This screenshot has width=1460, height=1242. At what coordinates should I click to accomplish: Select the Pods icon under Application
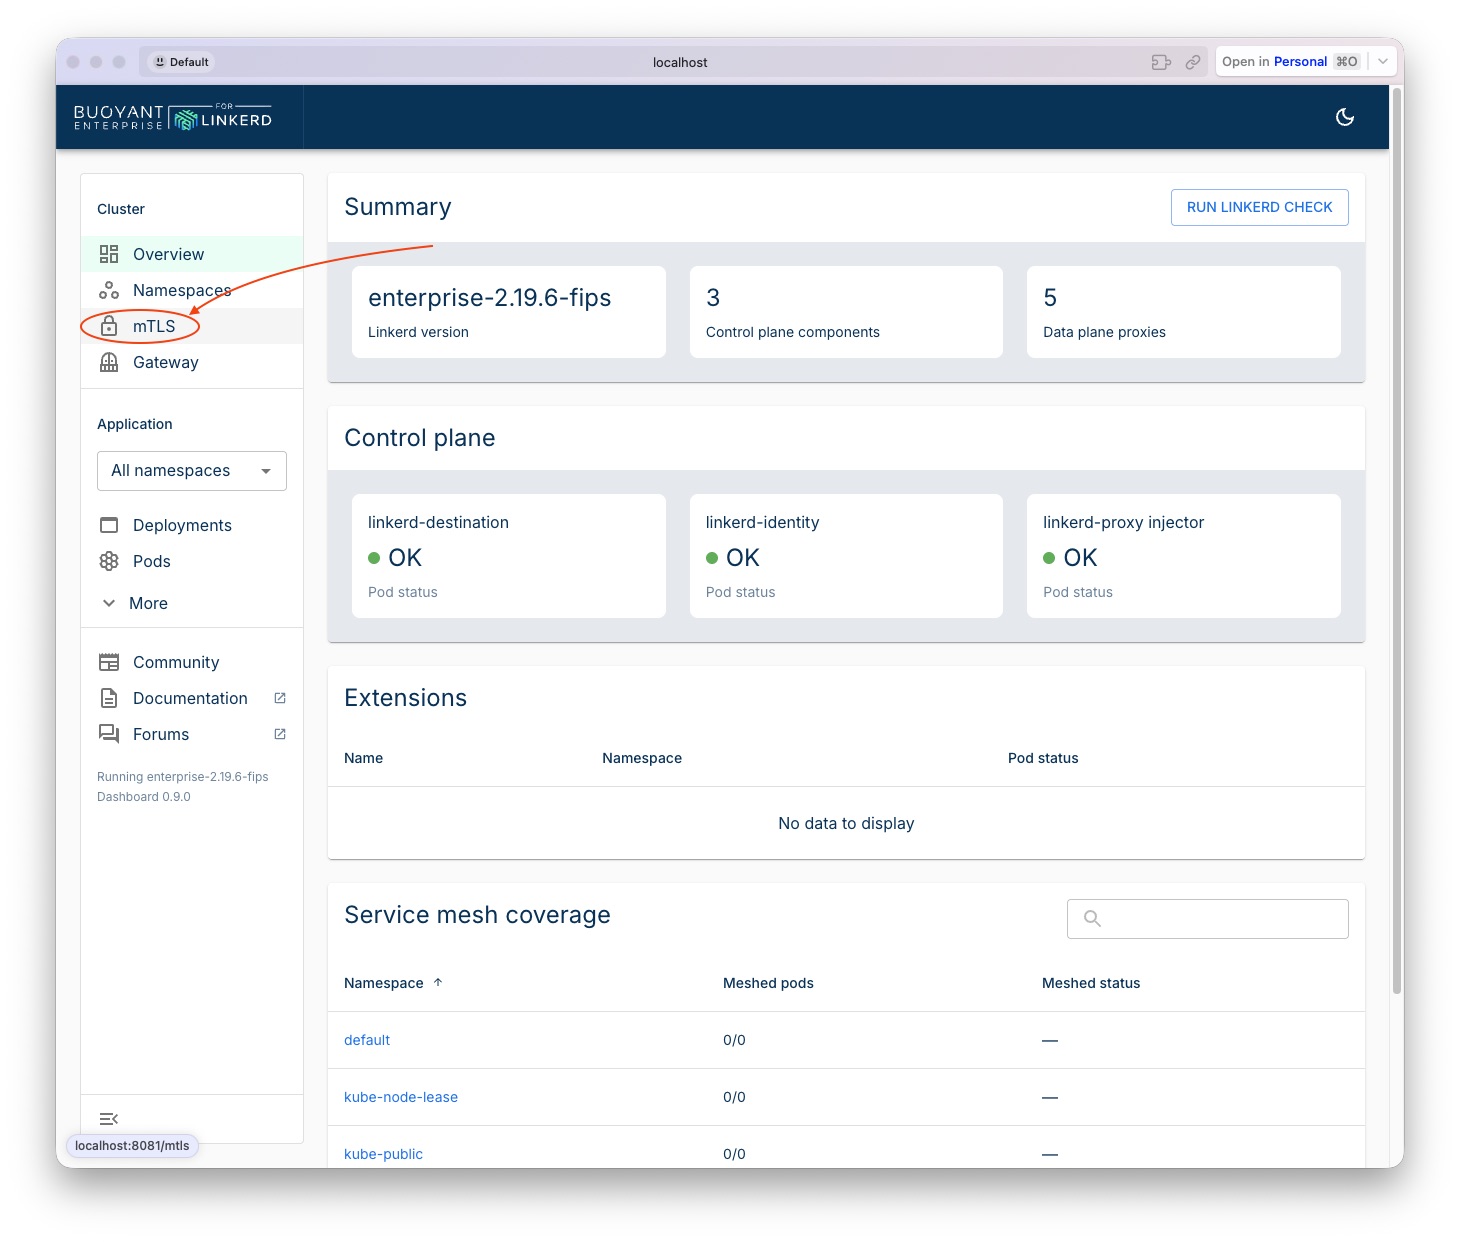pyautogui.click(x=109, y=561)
